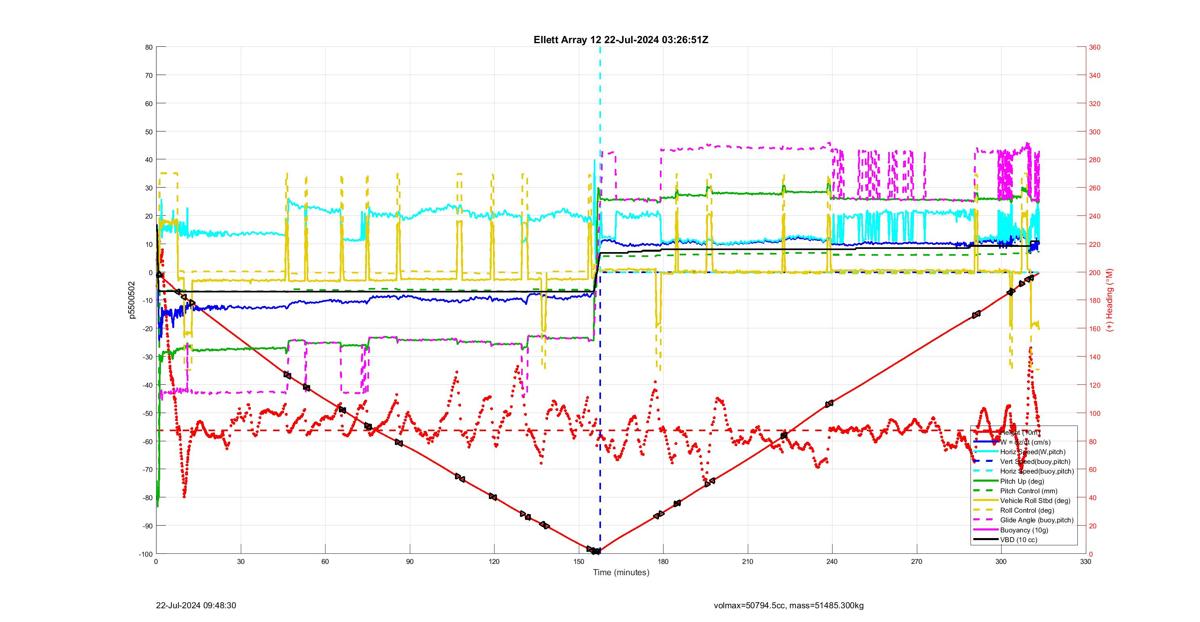Viewport: 1200px width, 622px height.
Task: Click the solid black VBD line sample in legend
Action: (x=985, y=540)
